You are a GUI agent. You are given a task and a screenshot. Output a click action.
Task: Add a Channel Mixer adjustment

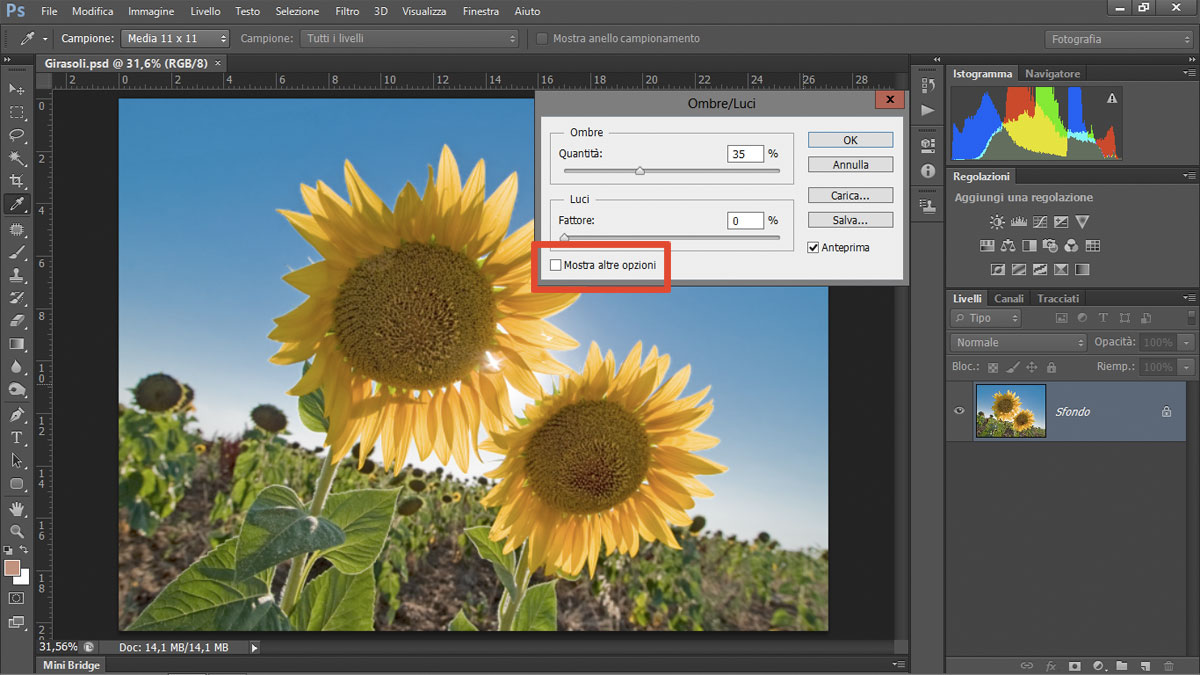(1071, 246)
